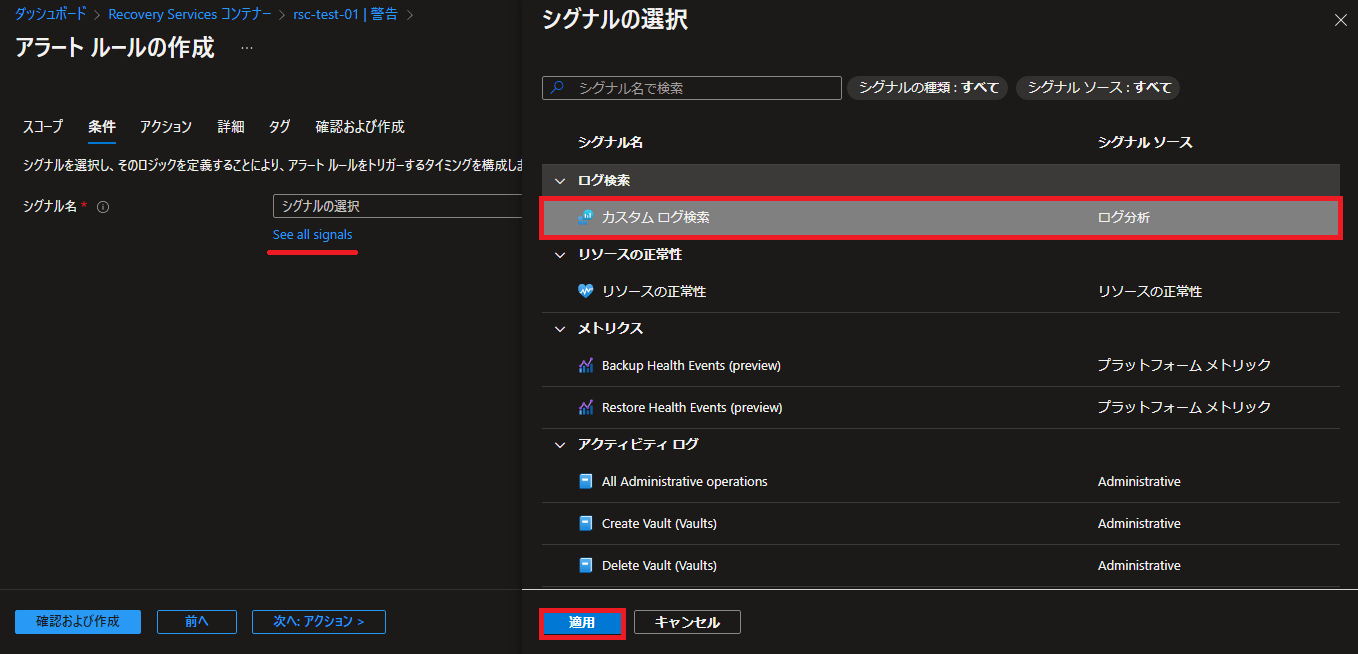Select Delete Vault (Vaults) signal
This screenshot has height=654, width=1358.
(x=940, y=565)
